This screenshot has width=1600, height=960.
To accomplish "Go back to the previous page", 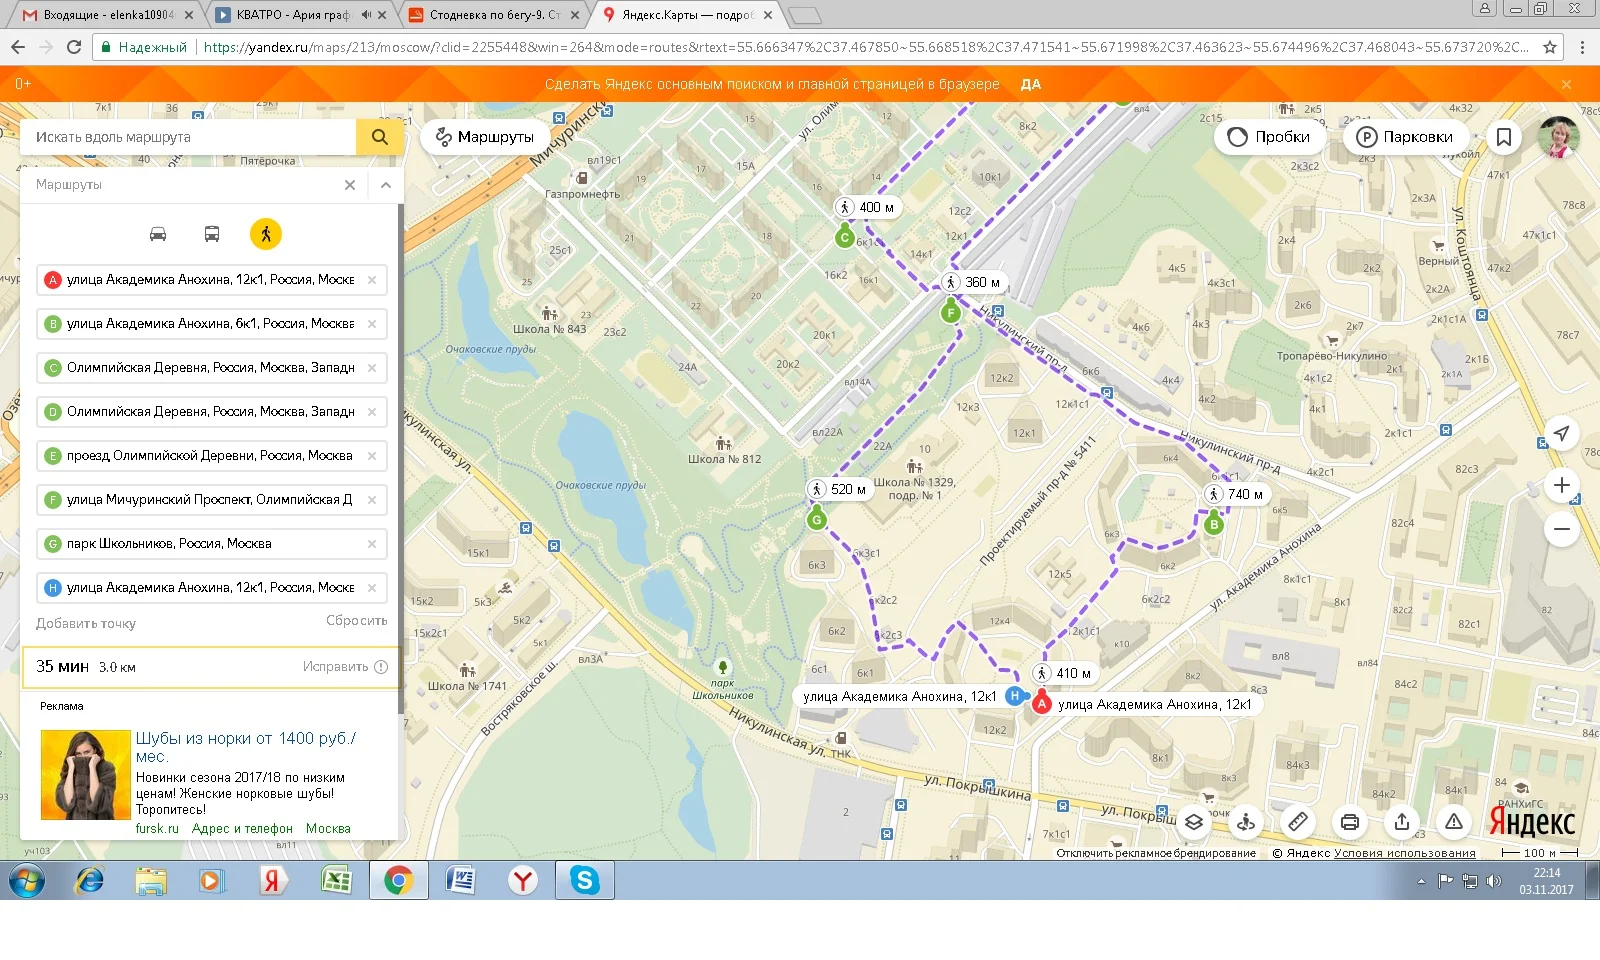I will [18, 47].
